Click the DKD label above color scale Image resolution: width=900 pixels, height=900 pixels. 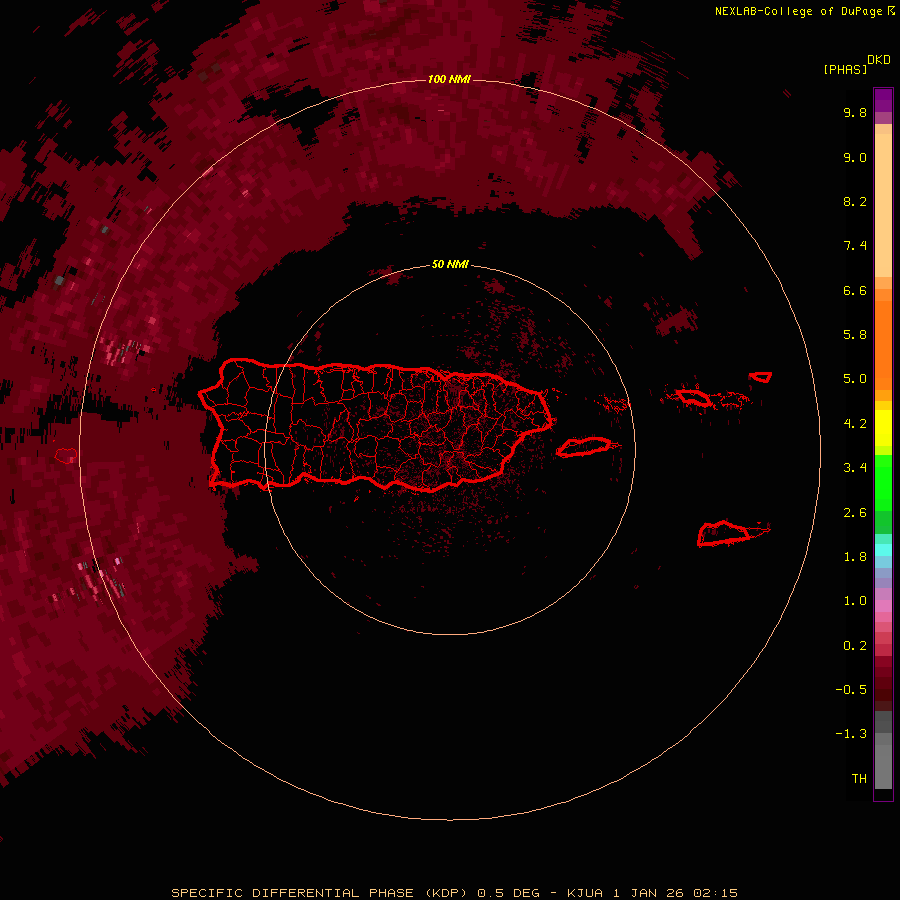pyautogui.click(x=879, y=60)
